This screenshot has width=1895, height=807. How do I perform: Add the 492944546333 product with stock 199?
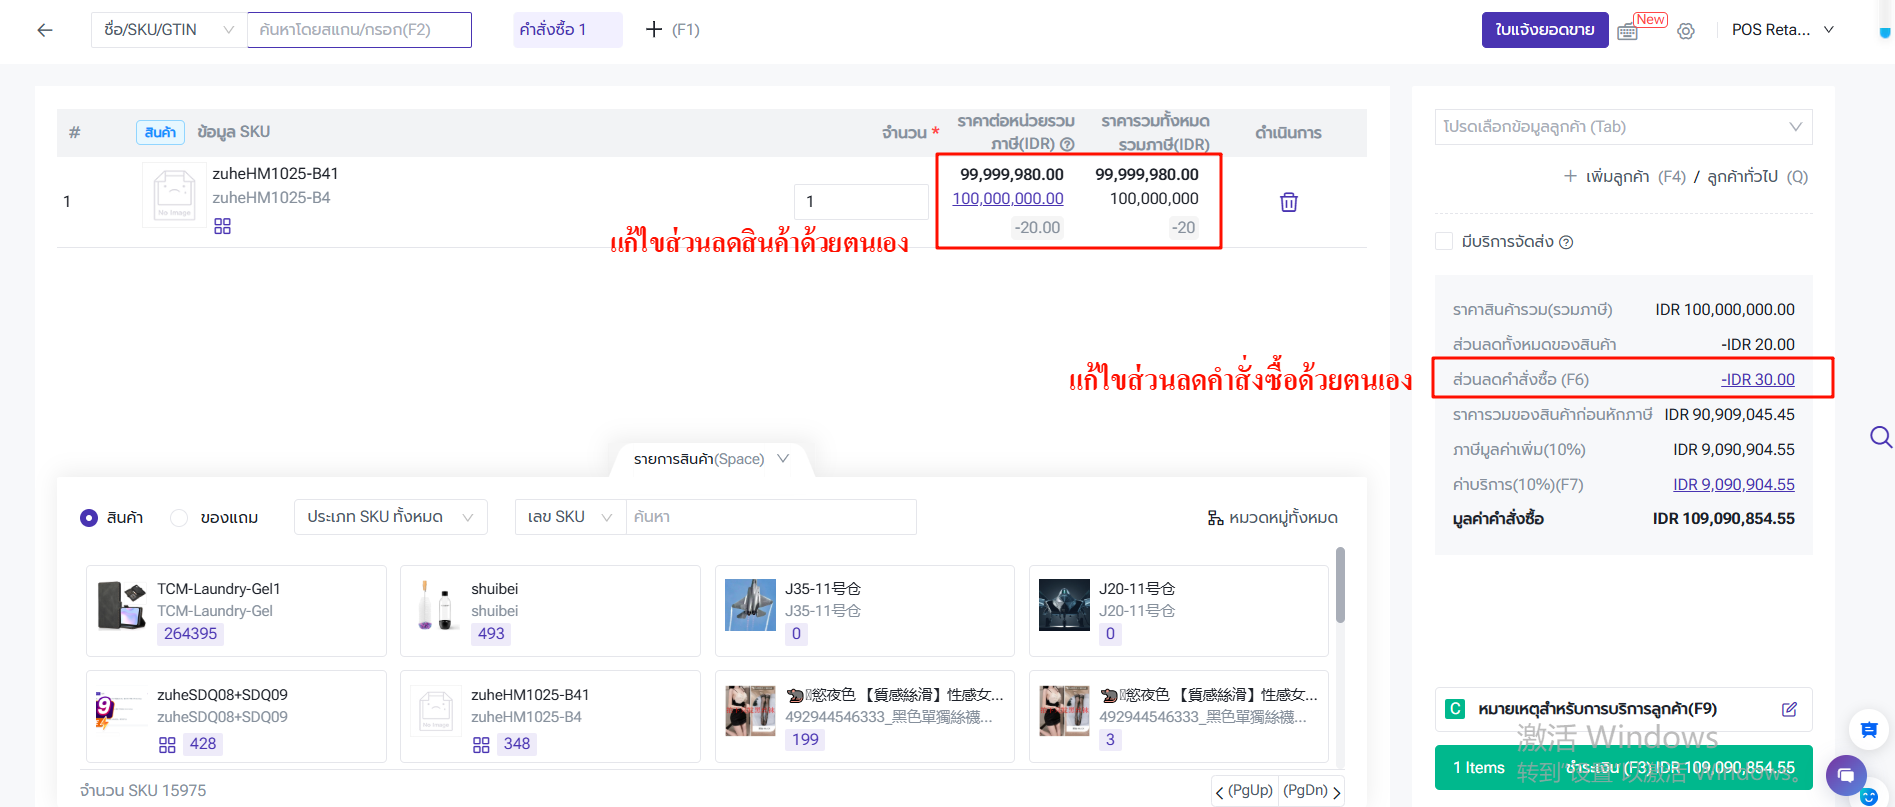pyautogui.click(x=865, y=717)
